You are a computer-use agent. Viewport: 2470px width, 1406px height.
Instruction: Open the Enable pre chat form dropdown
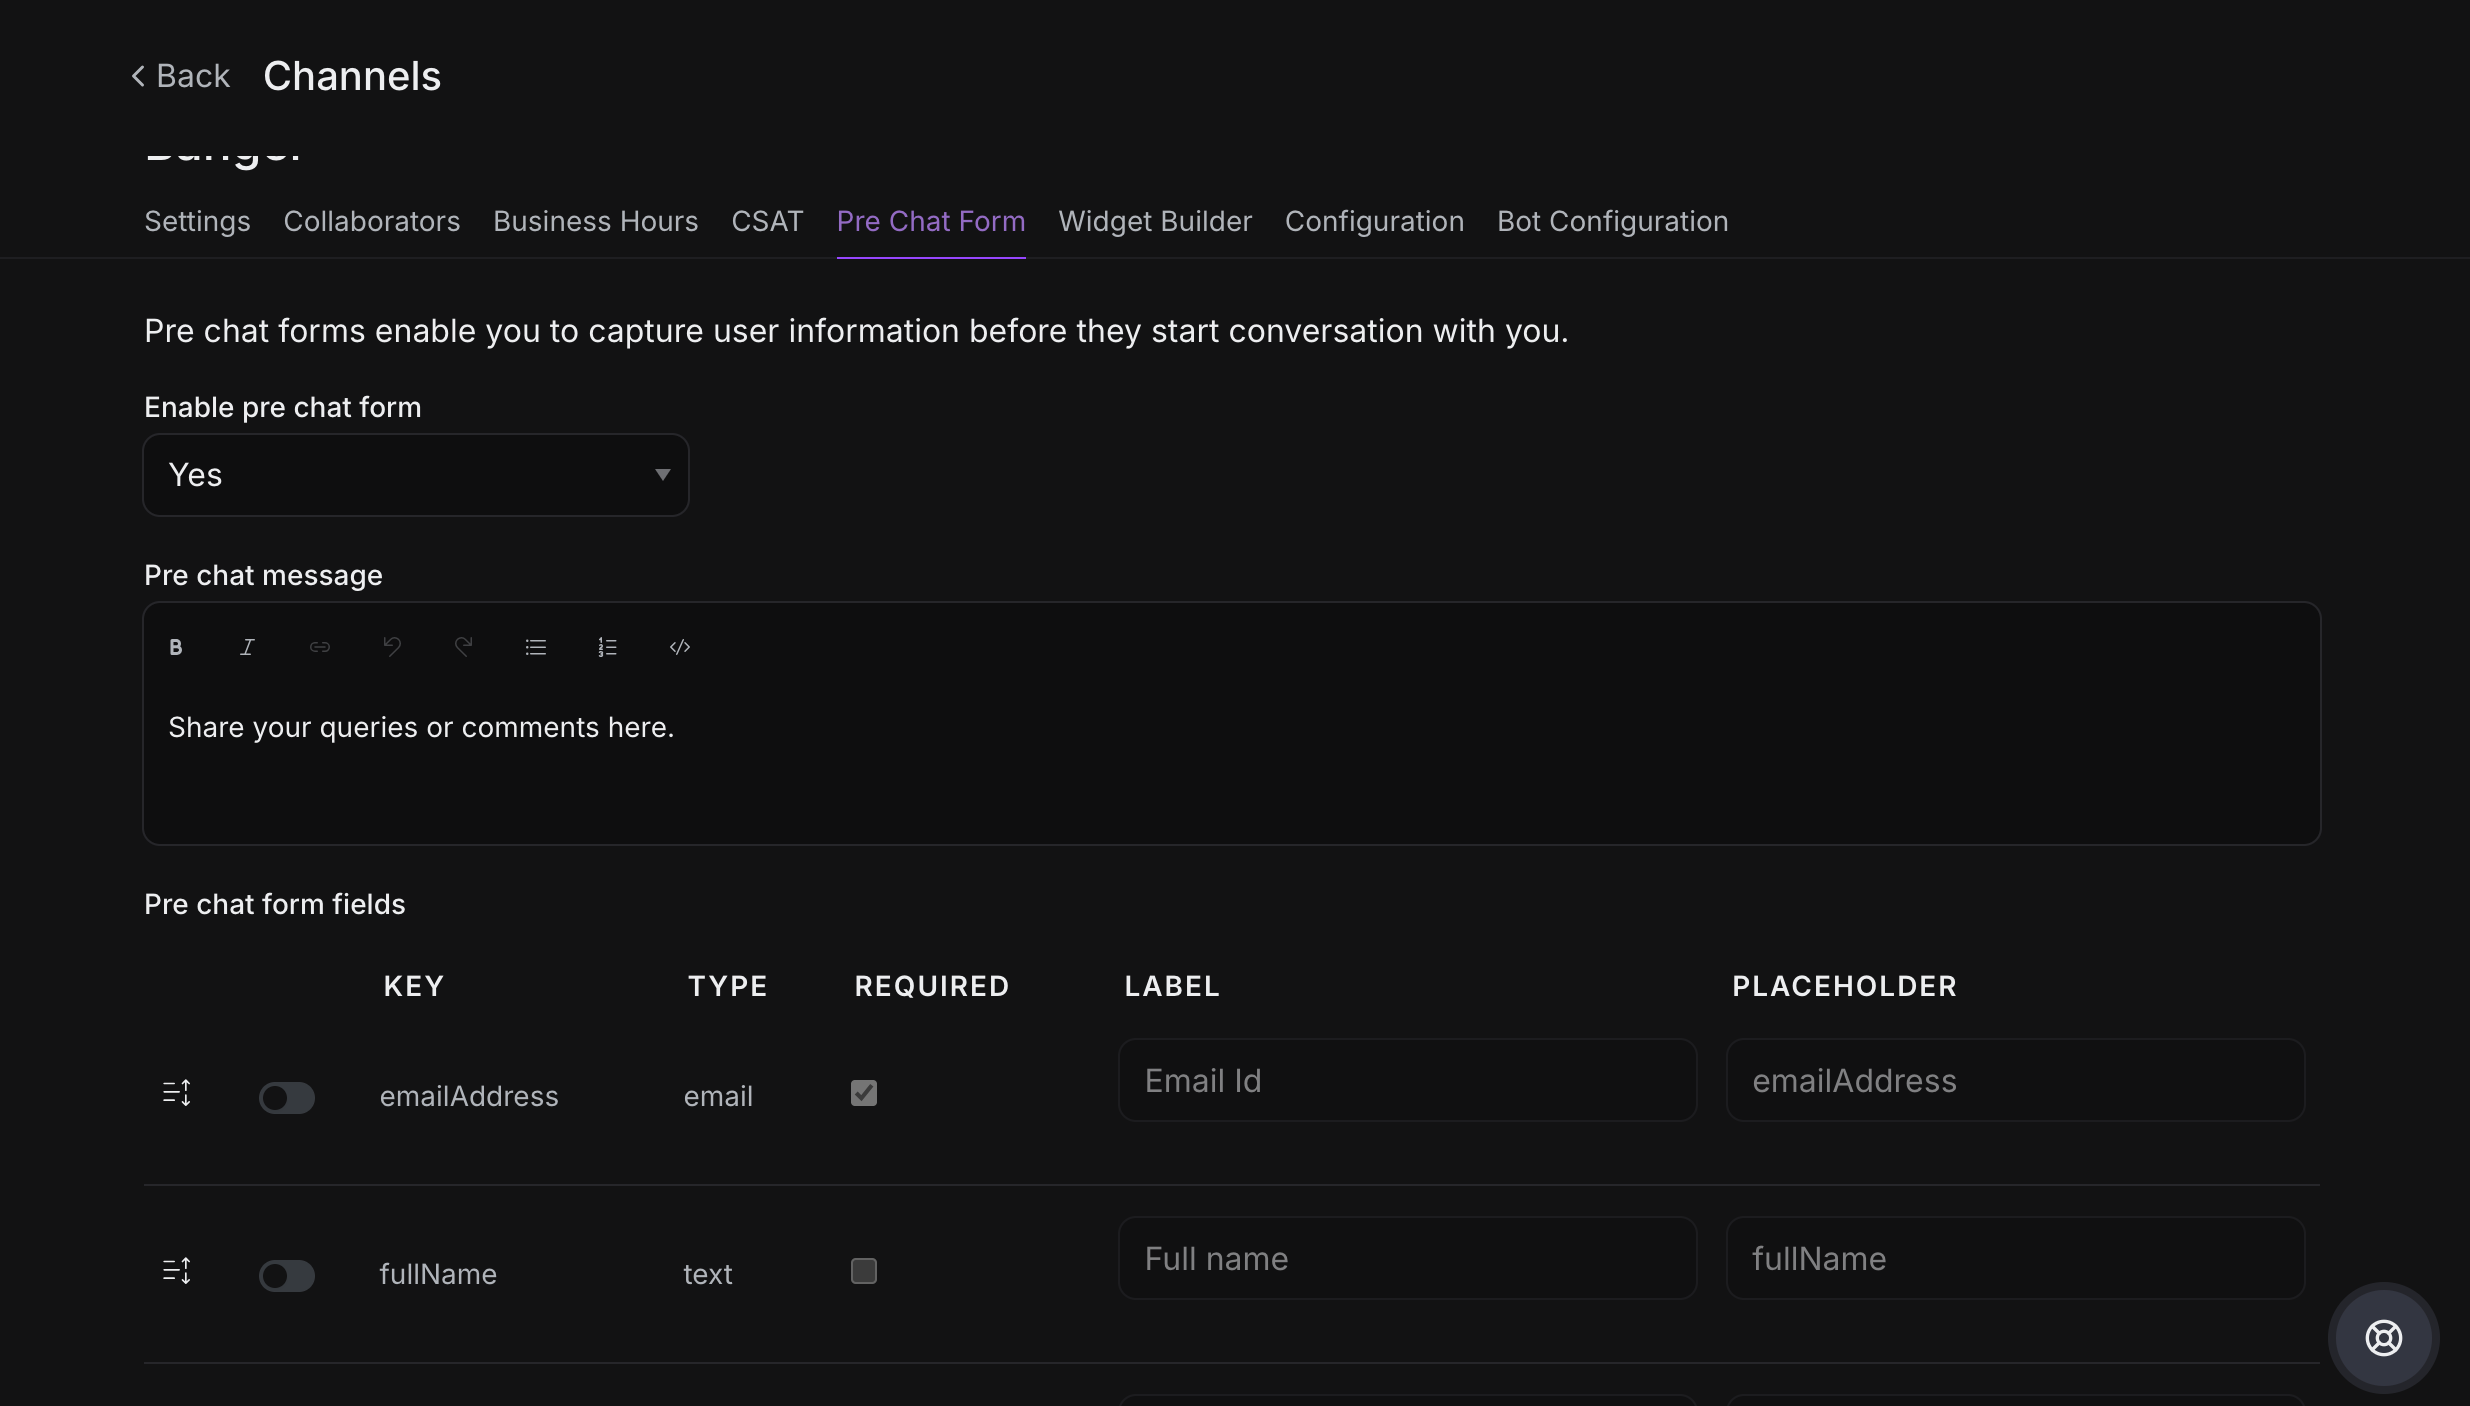pos(416,475)
